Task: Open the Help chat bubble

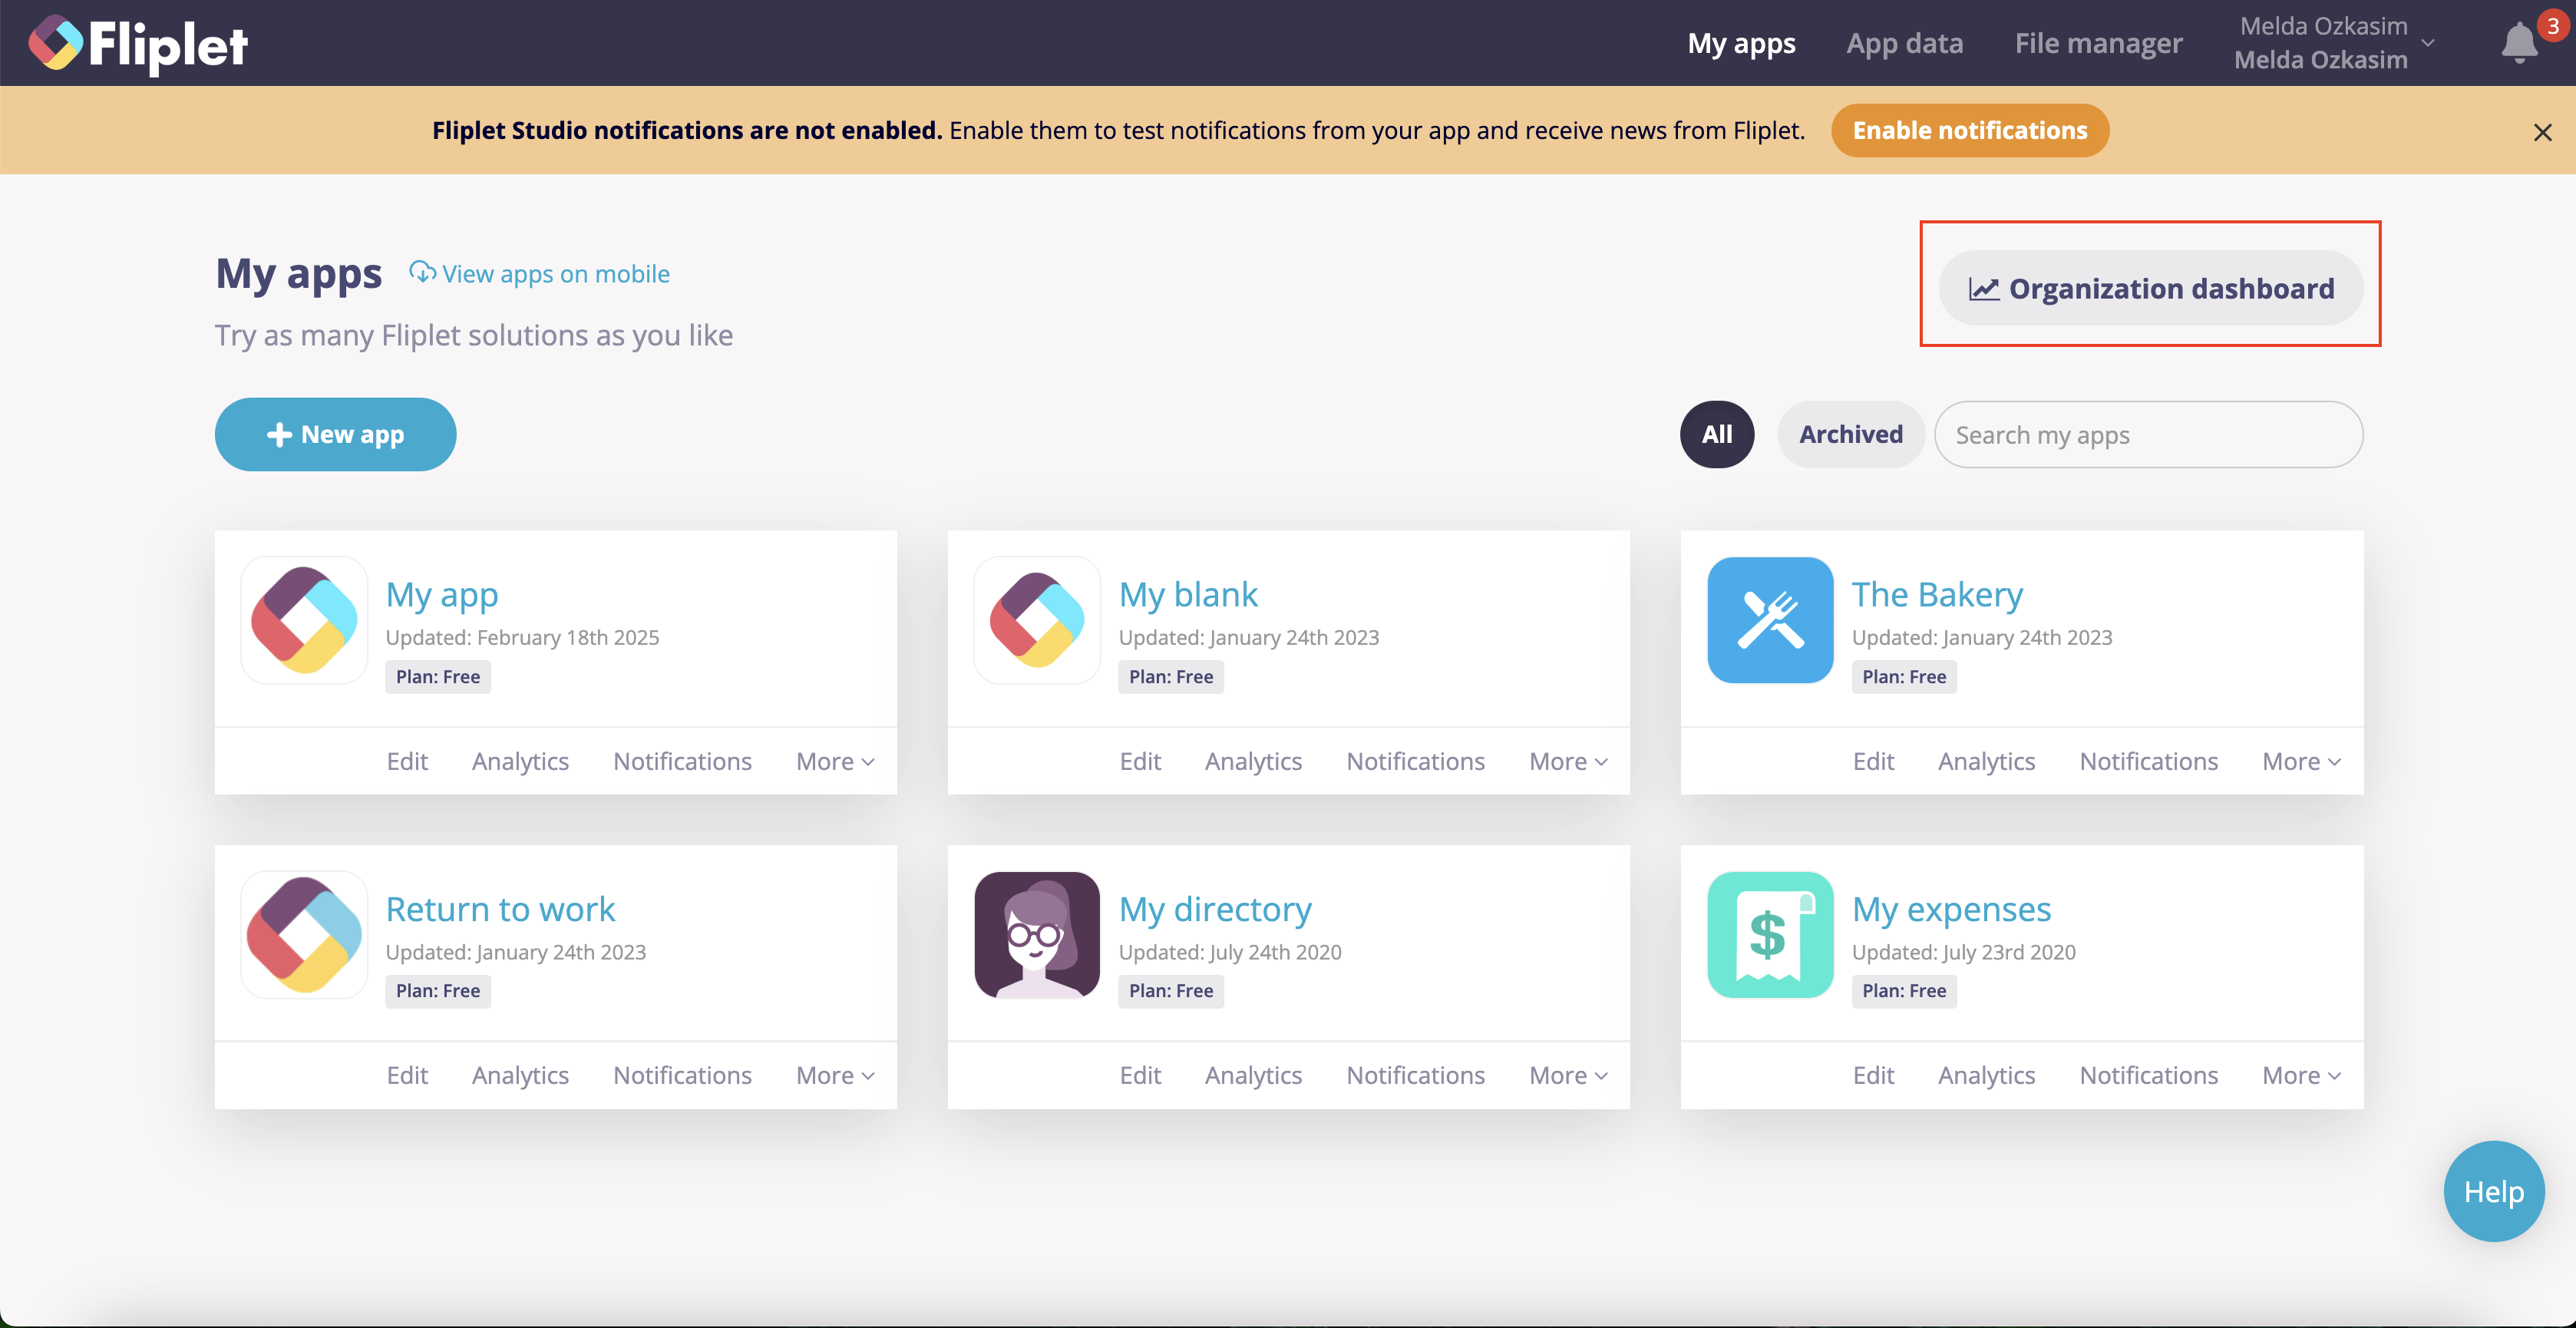Action: coord(2493,1191)
